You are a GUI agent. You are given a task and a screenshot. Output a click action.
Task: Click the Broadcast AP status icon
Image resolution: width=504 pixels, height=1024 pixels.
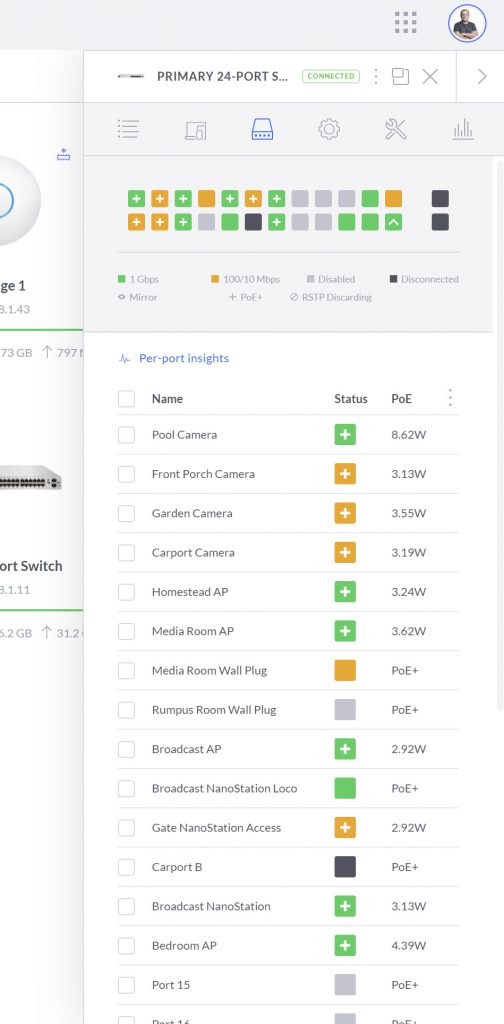345,749
